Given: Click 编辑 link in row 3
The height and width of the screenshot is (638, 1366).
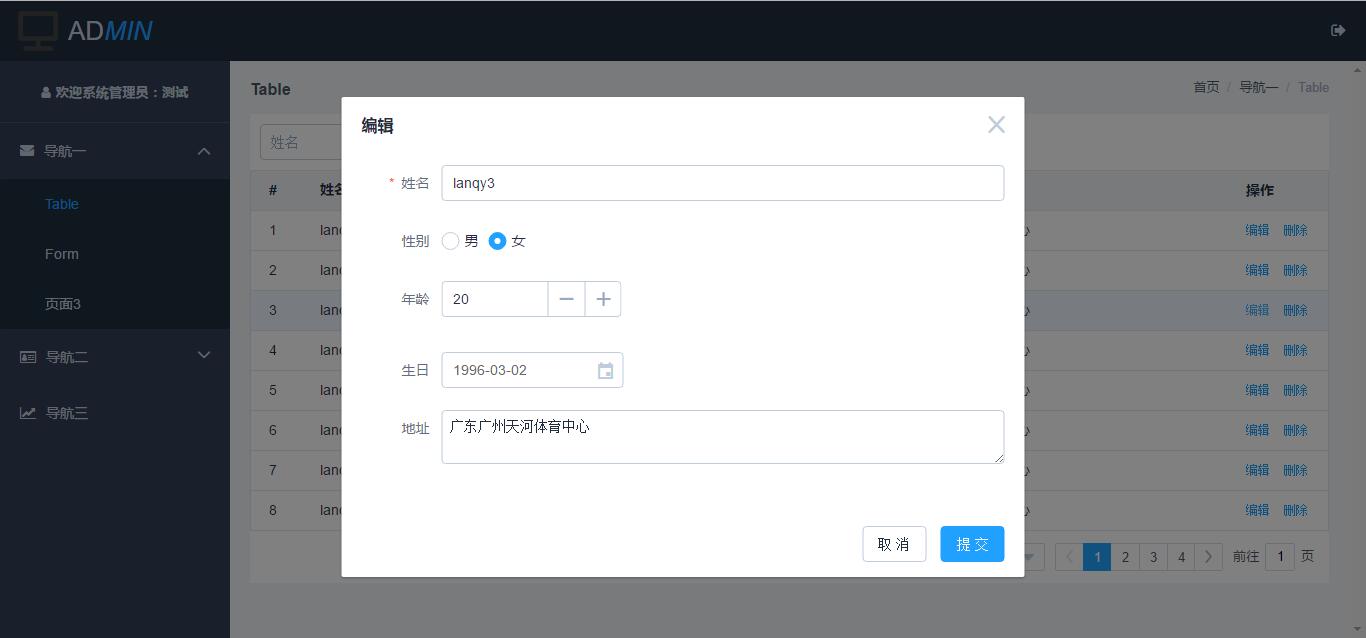Looking at the screenshot, I should pyautogui.click(x=1257, y=310).
